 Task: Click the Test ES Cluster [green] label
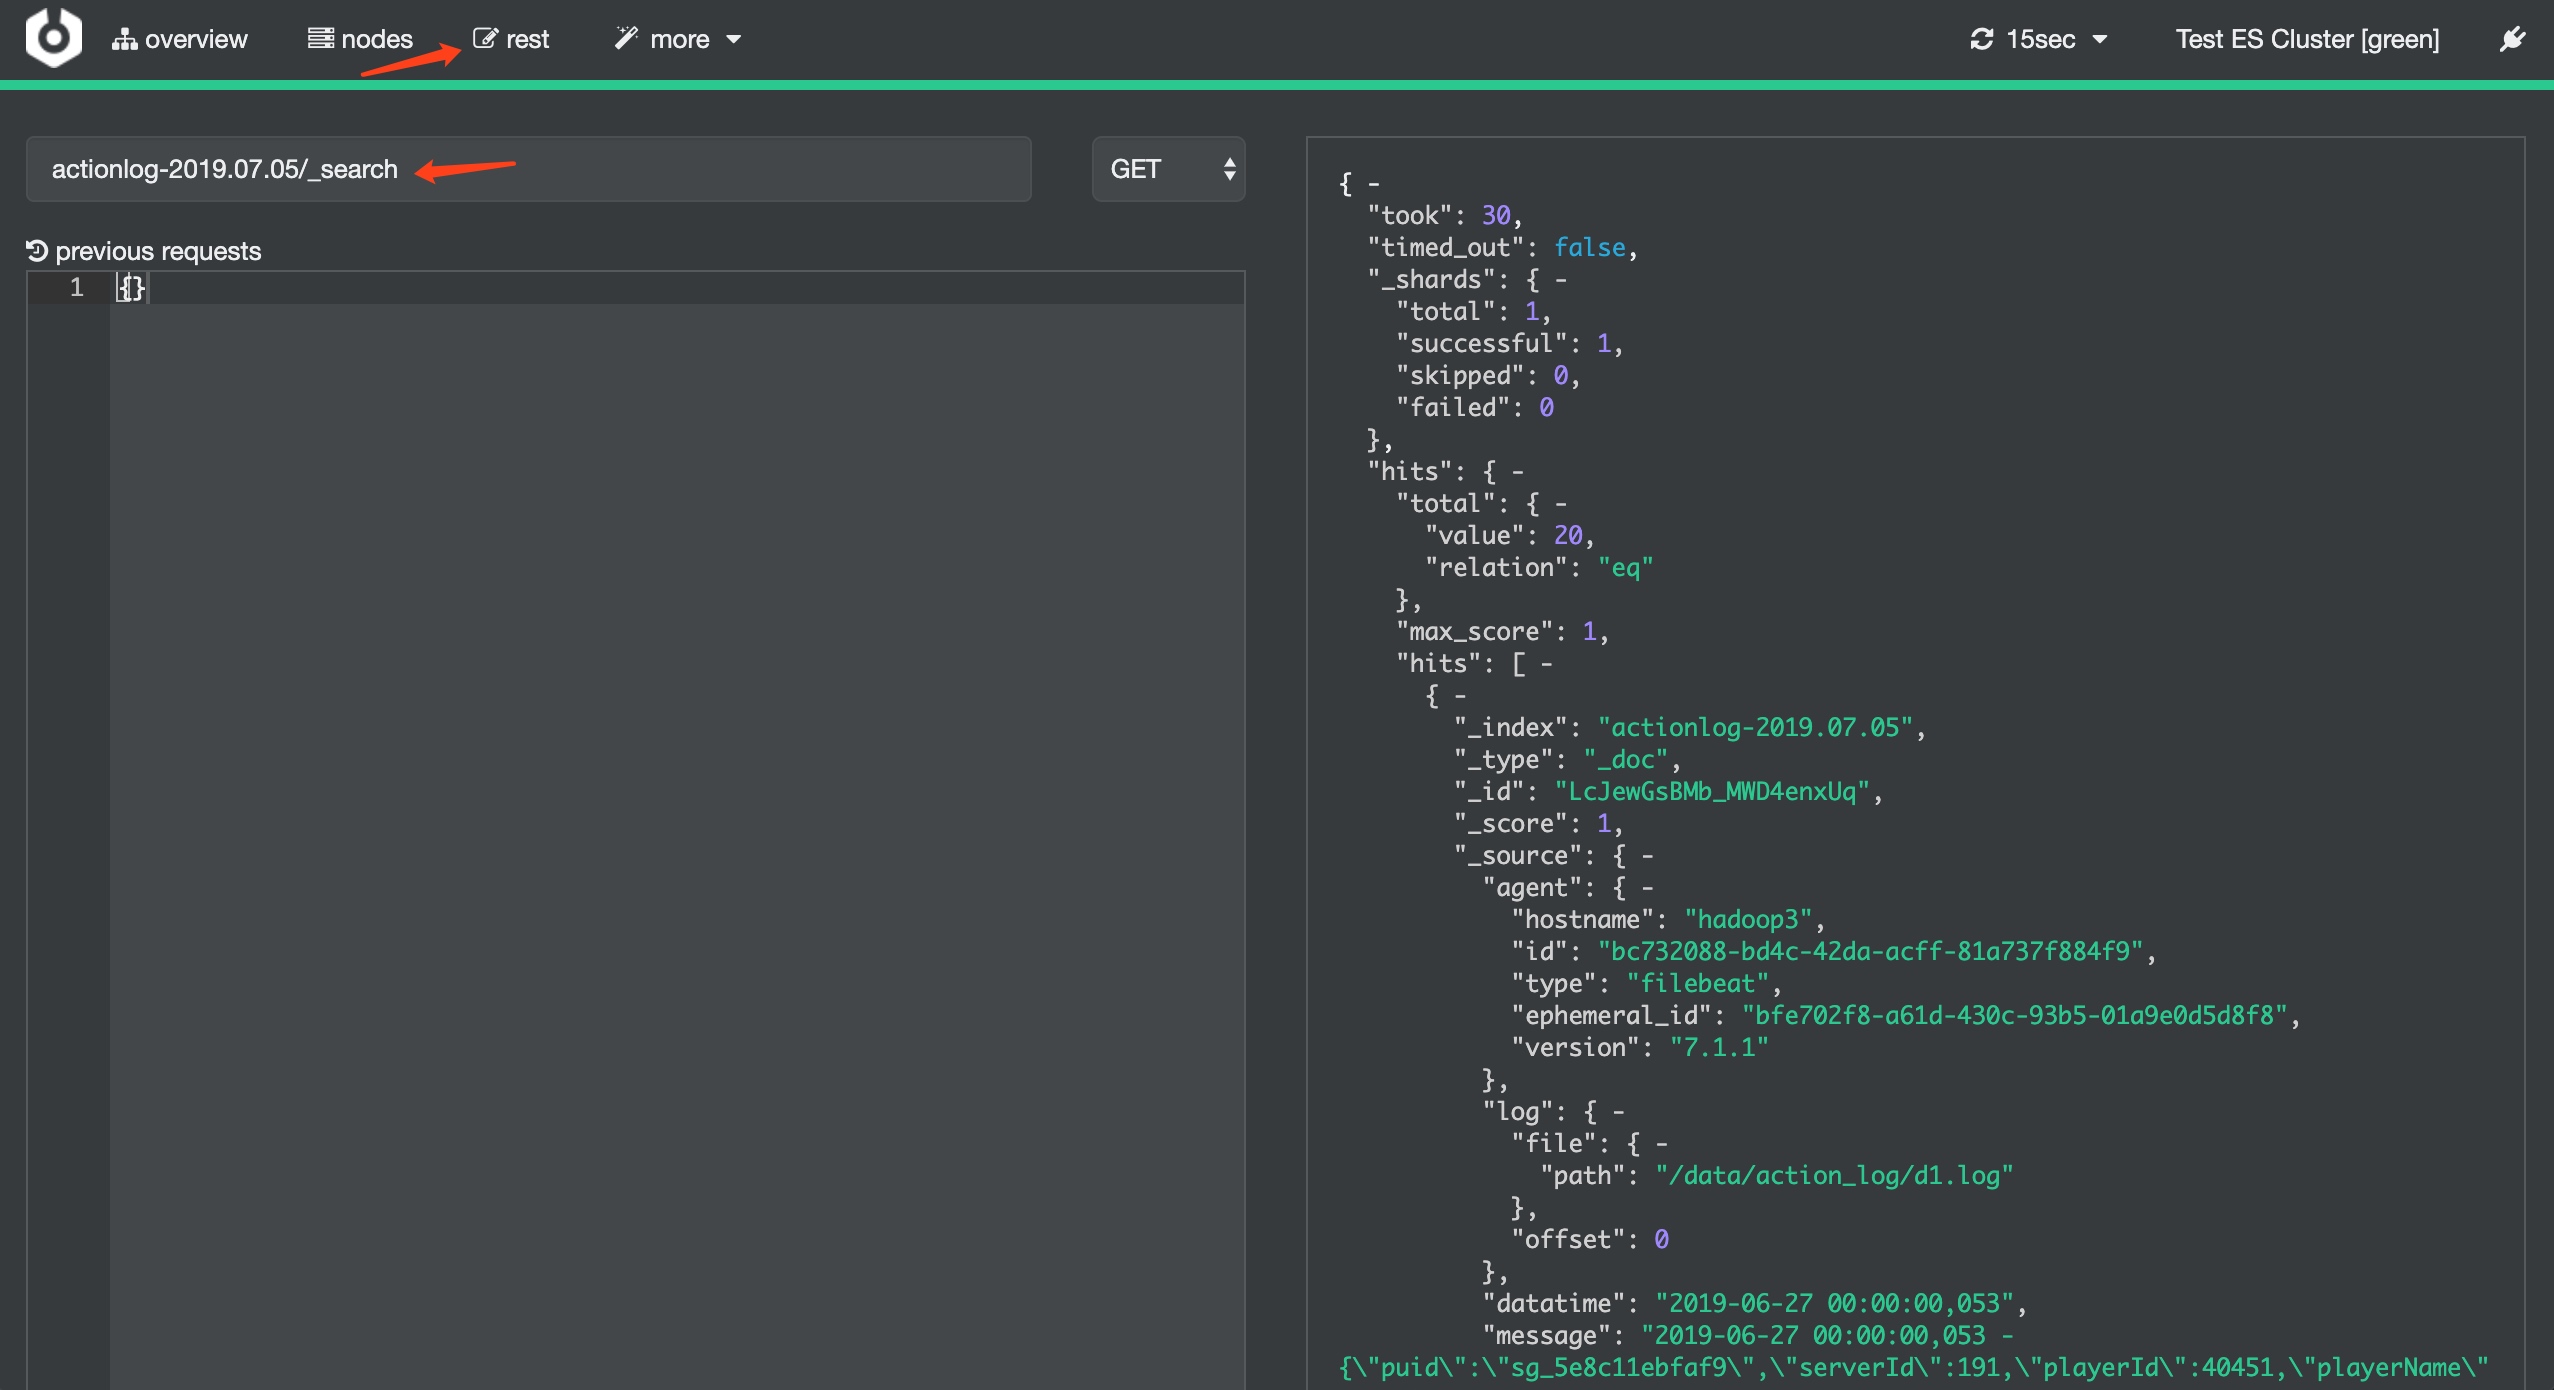(x=2307, y=39)
